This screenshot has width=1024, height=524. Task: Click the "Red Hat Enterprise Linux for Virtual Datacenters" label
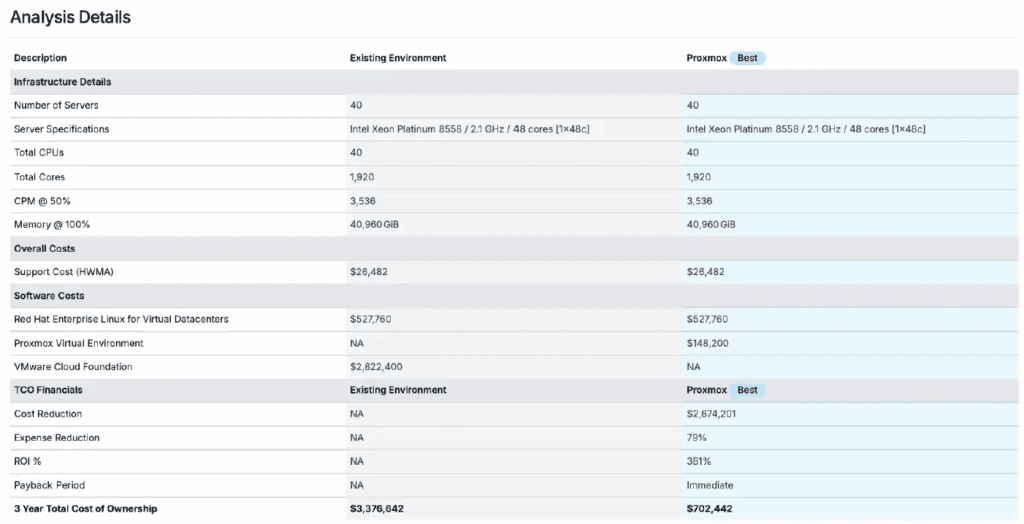click(x=121, y=319)
